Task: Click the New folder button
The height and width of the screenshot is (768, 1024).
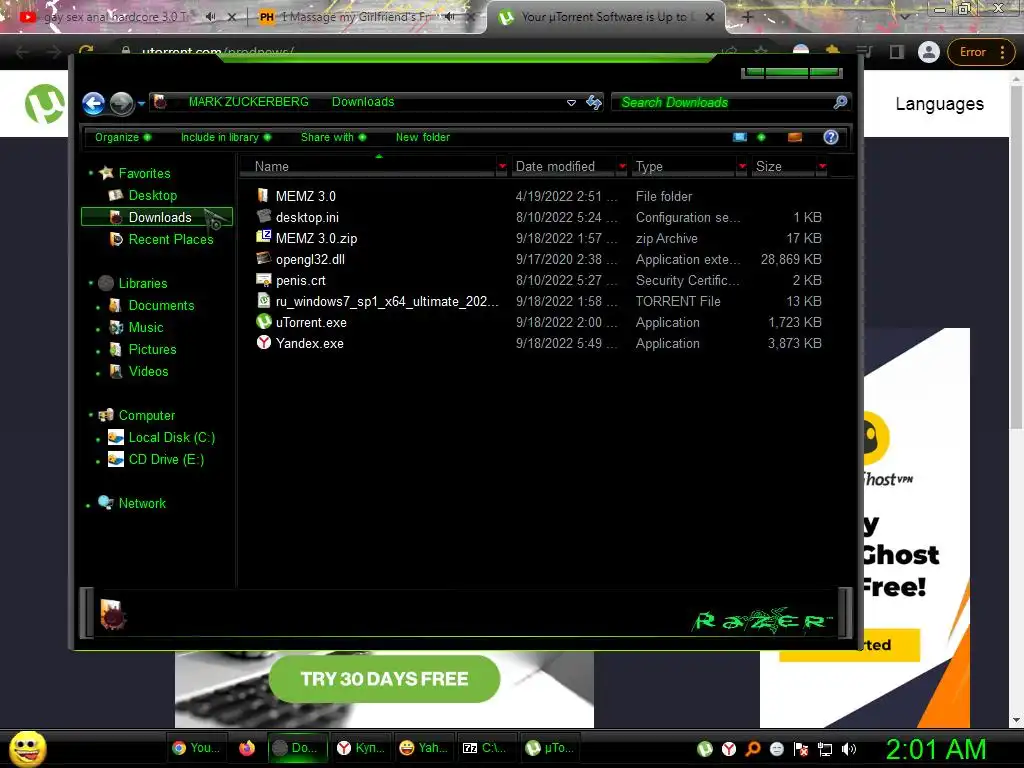Action: pos(423,137)
